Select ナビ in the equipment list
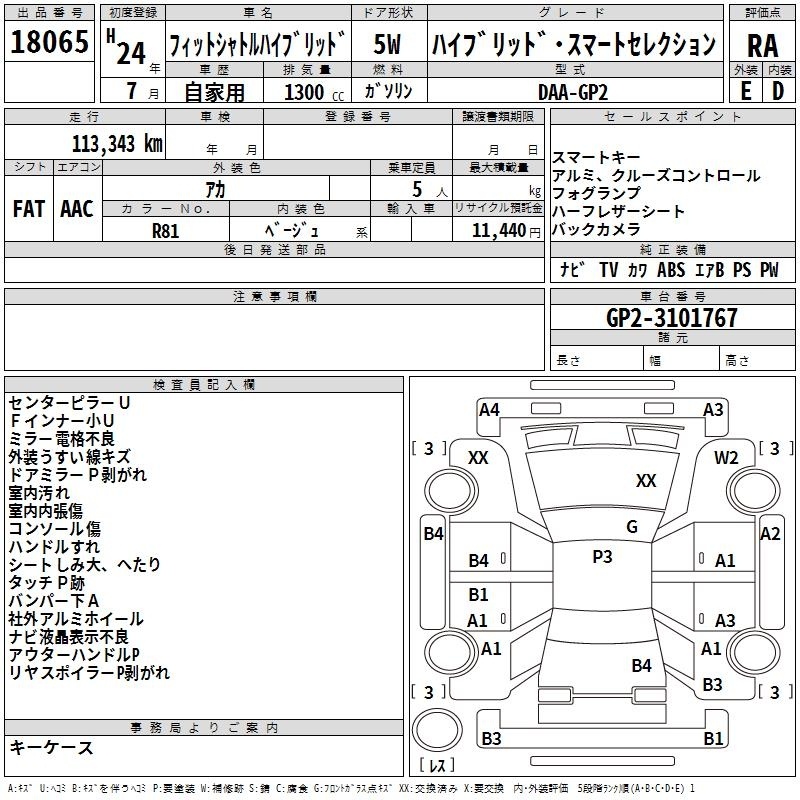Viewport: 800px width, 800px height. (573, 269)
